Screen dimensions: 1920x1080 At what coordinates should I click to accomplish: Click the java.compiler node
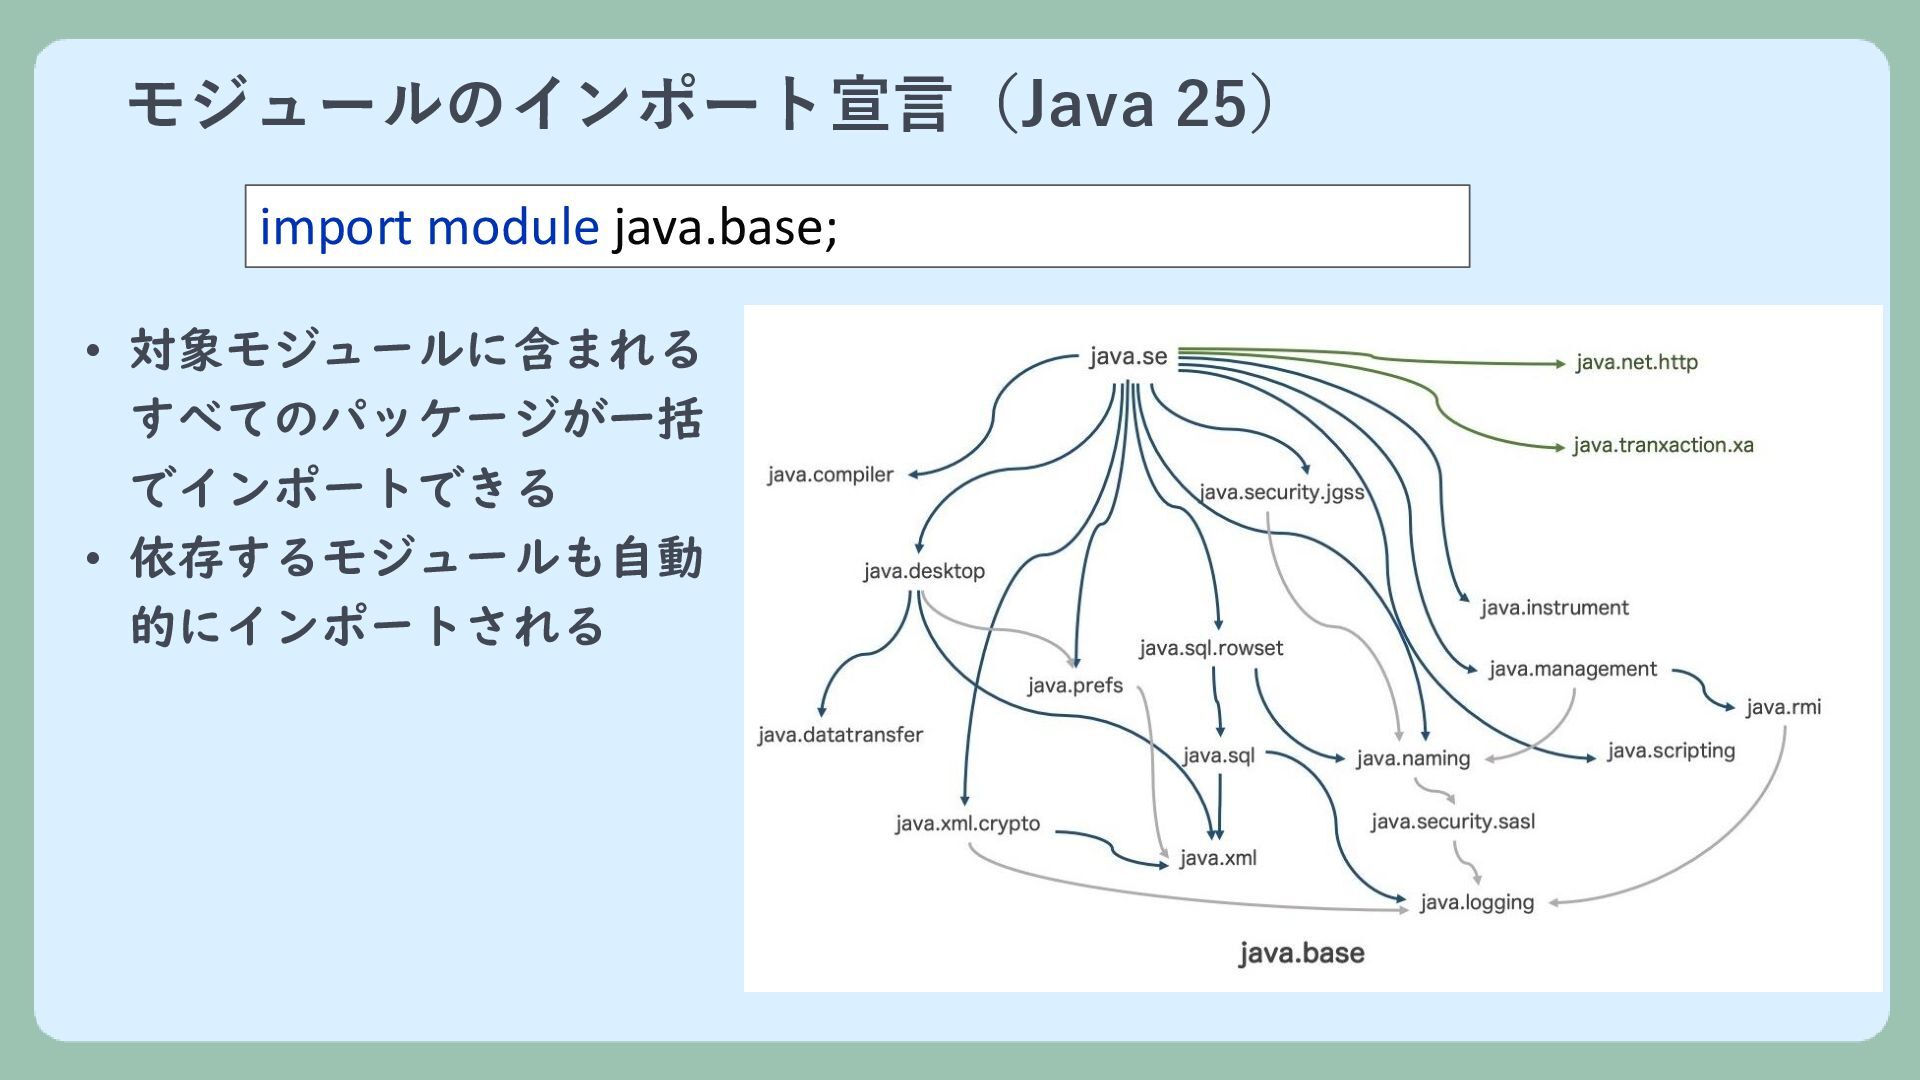(830, 475)
